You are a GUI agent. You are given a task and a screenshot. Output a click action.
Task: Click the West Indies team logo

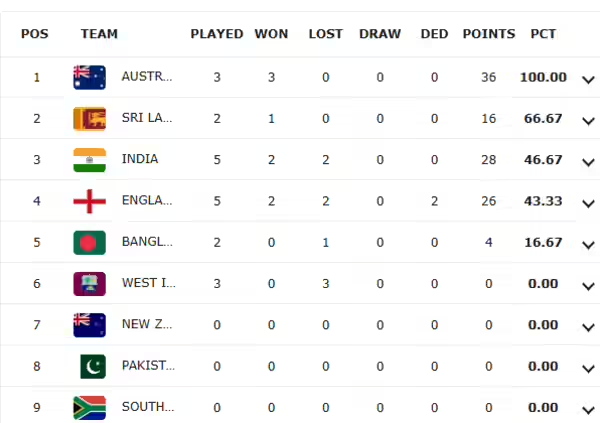pos(90,284)
